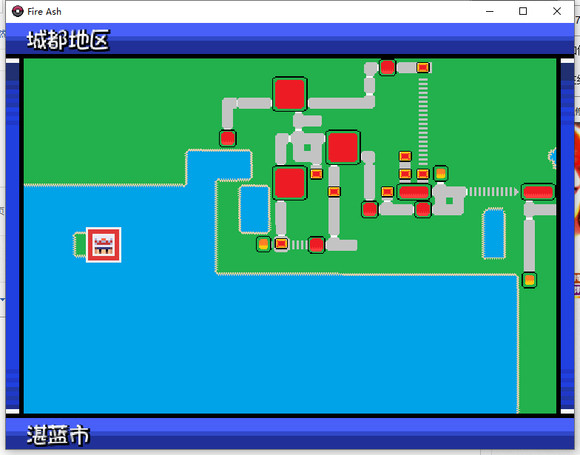The width and height of the screenshot is (580, 455).
Task: Click the large red city square on the northern route
Action: [290, 94]
